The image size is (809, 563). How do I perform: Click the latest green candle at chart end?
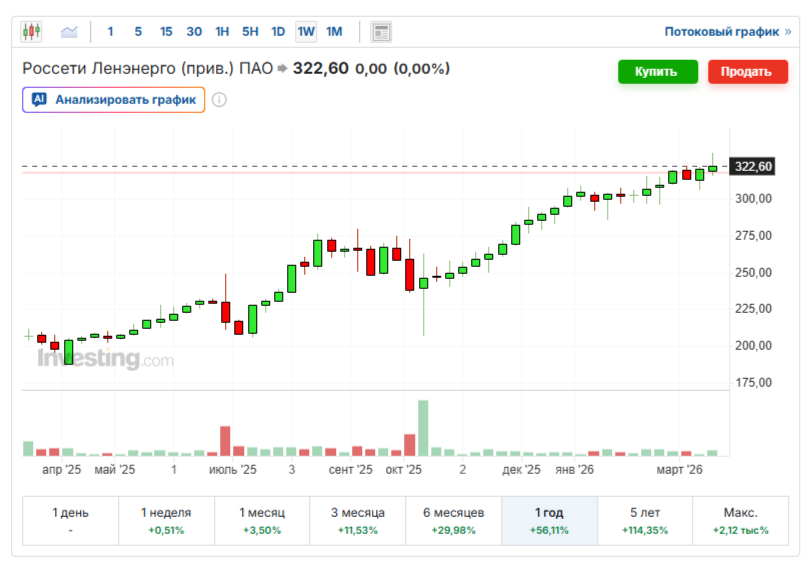coord(713,169)
